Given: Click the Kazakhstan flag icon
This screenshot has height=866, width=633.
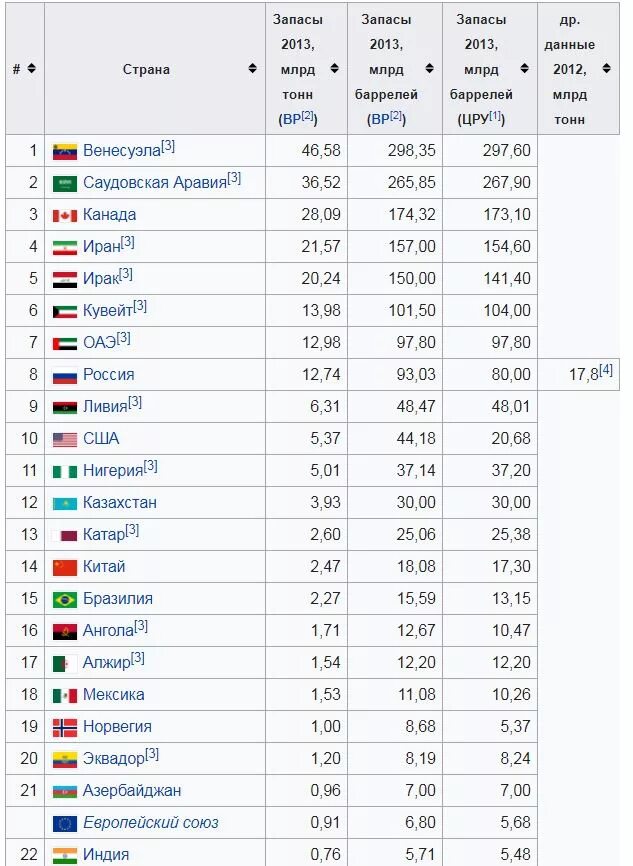Looking at the screenshot, I should 65,504.
